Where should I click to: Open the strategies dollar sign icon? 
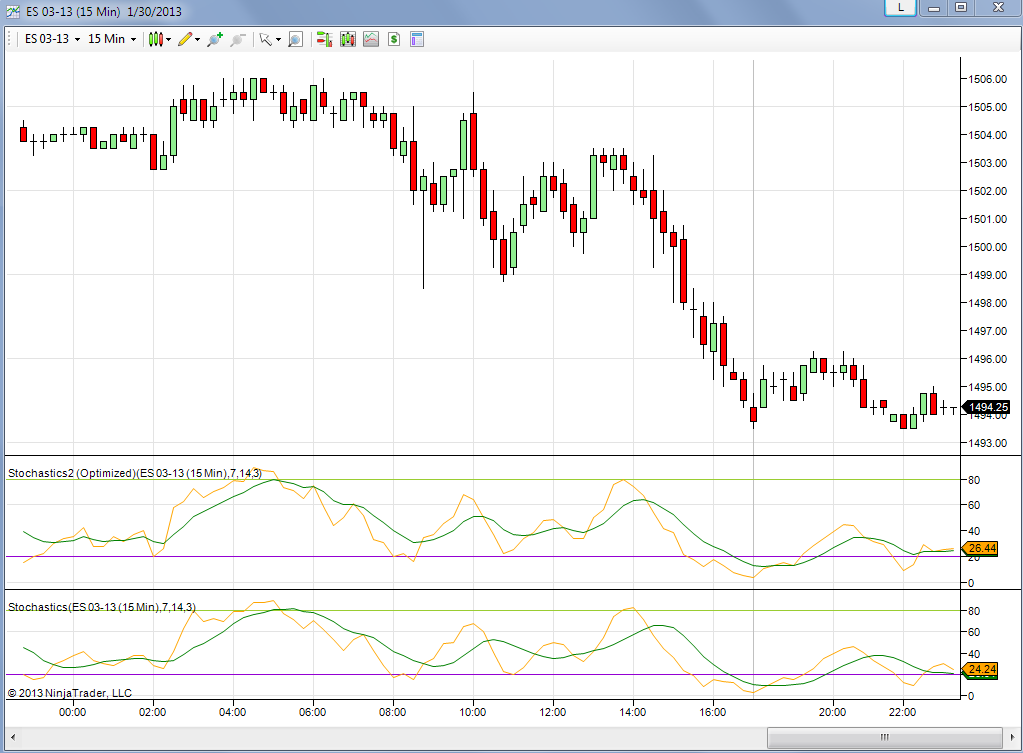click(x=393, y=39)
